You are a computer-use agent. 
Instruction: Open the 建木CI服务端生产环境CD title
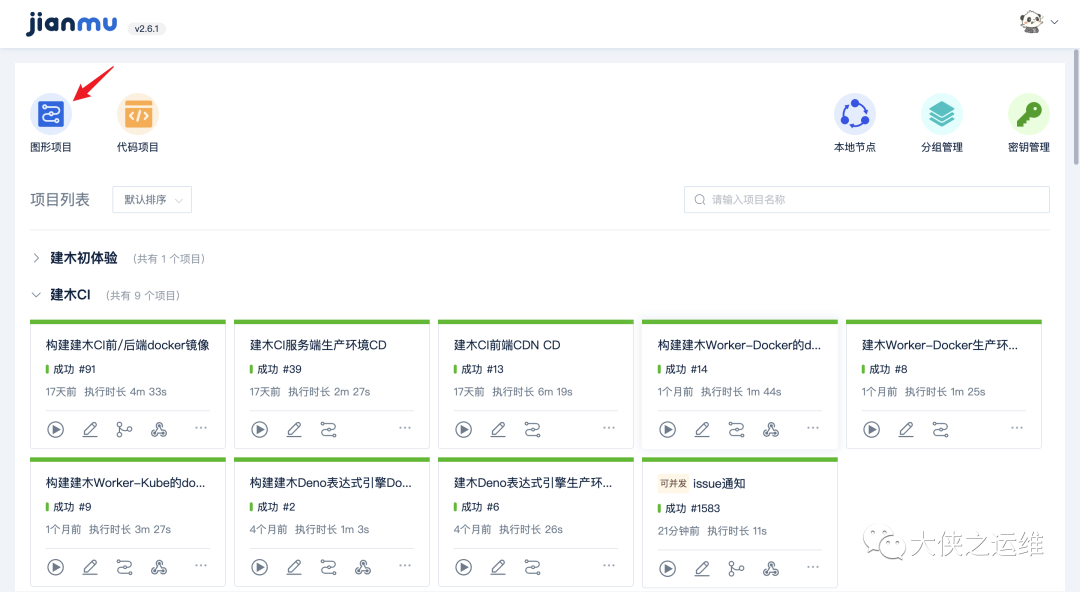(318, 345)
